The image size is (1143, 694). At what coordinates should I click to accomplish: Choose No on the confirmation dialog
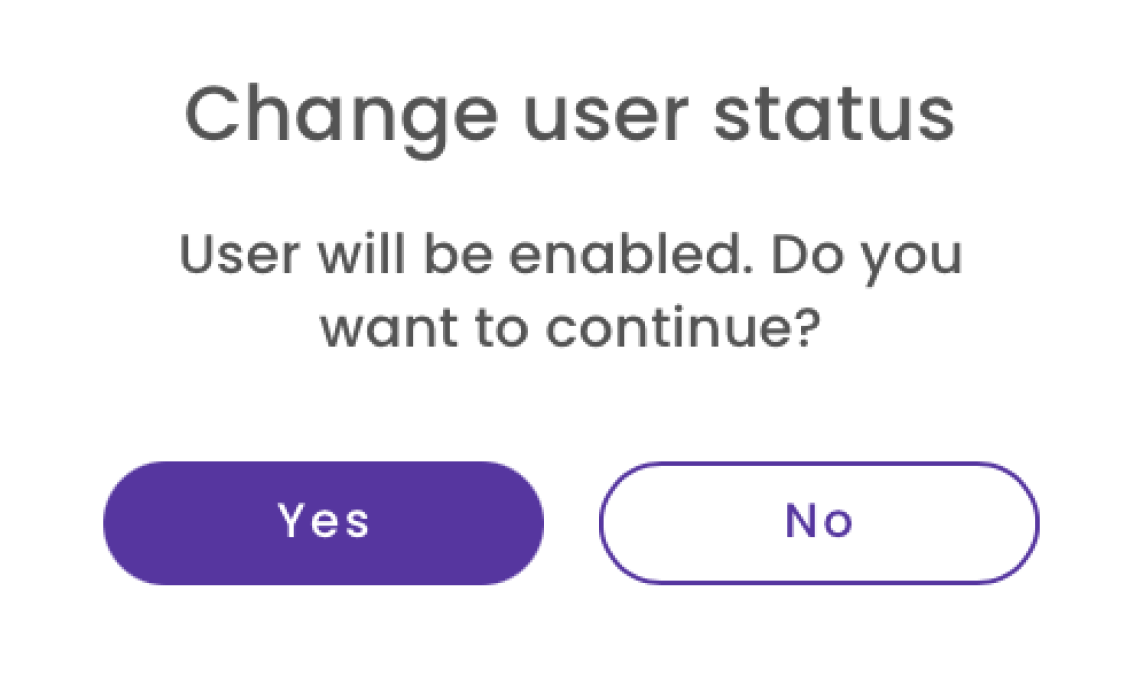coord(818,521)
